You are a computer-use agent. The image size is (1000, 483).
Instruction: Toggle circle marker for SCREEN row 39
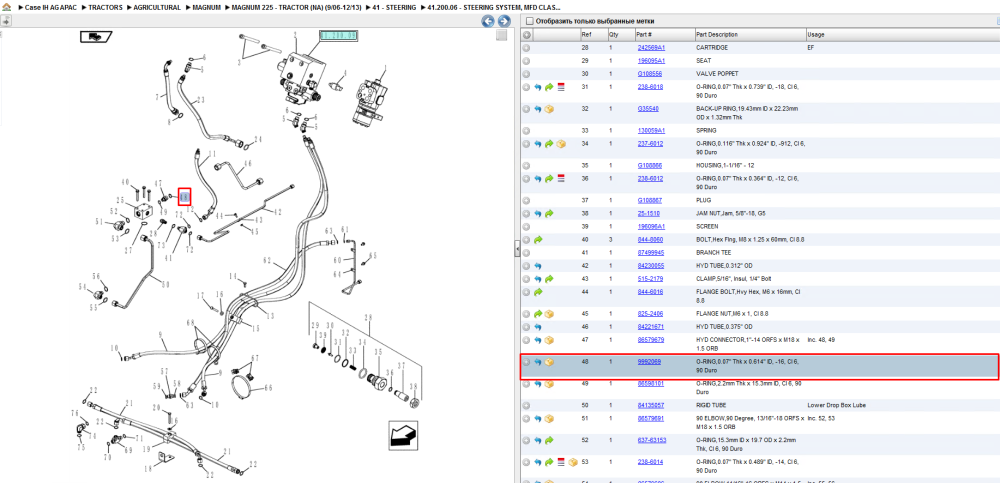(526, 227)
